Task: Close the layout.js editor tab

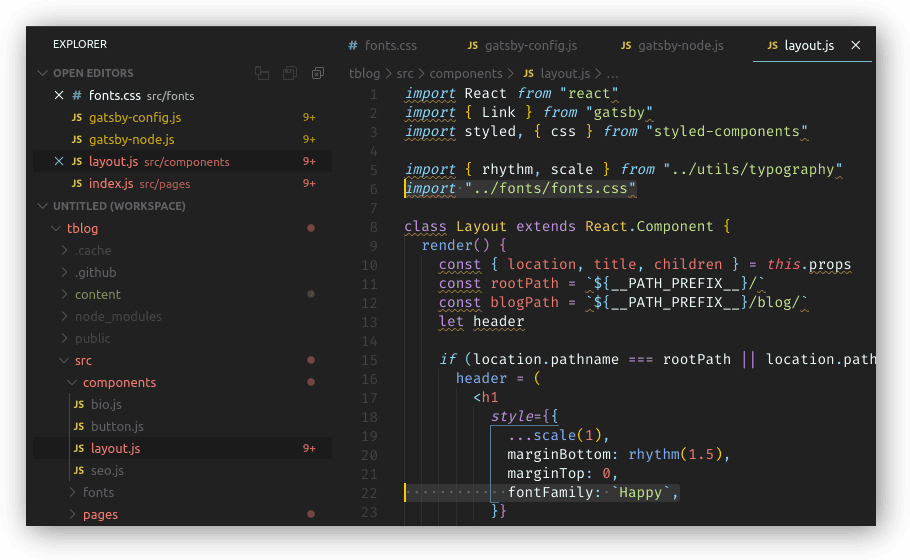Action: point(855,46)
